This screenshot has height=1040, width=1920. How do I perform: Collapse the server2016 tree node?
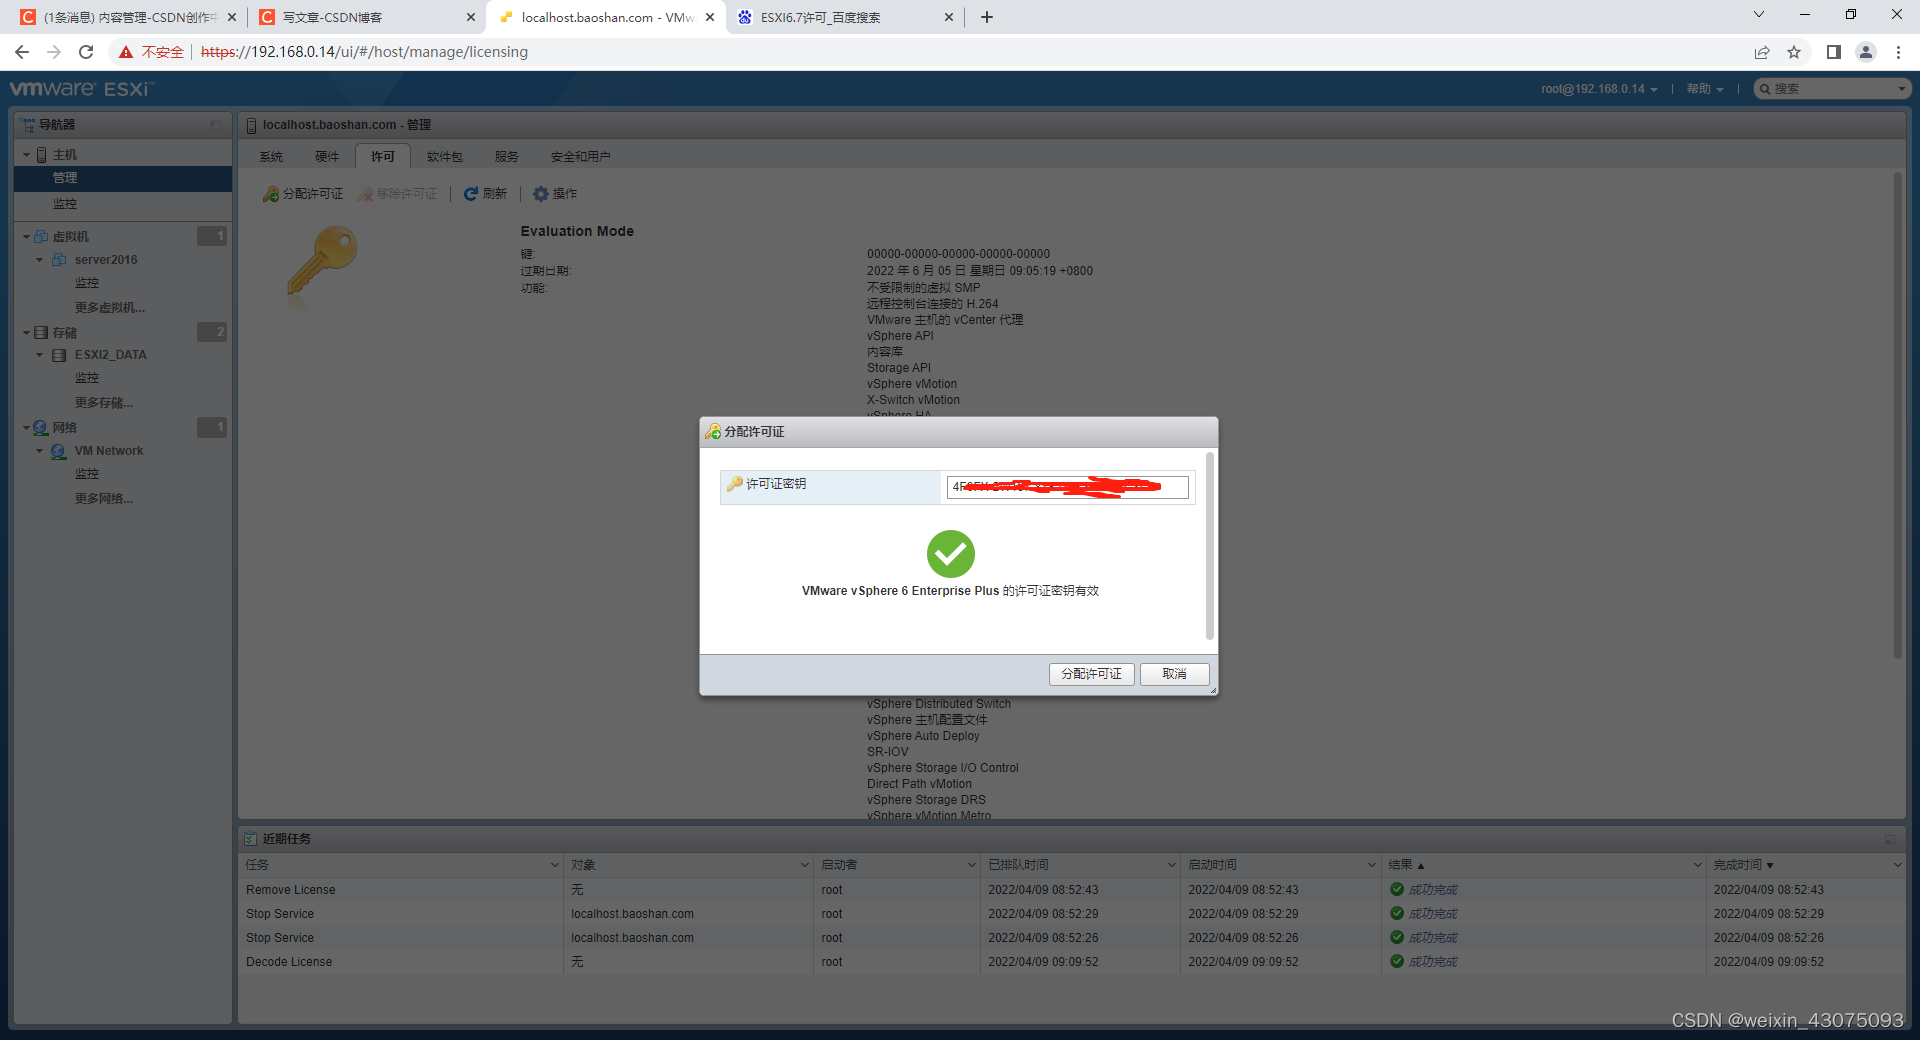pyautogui.click(x=40, y=260)
